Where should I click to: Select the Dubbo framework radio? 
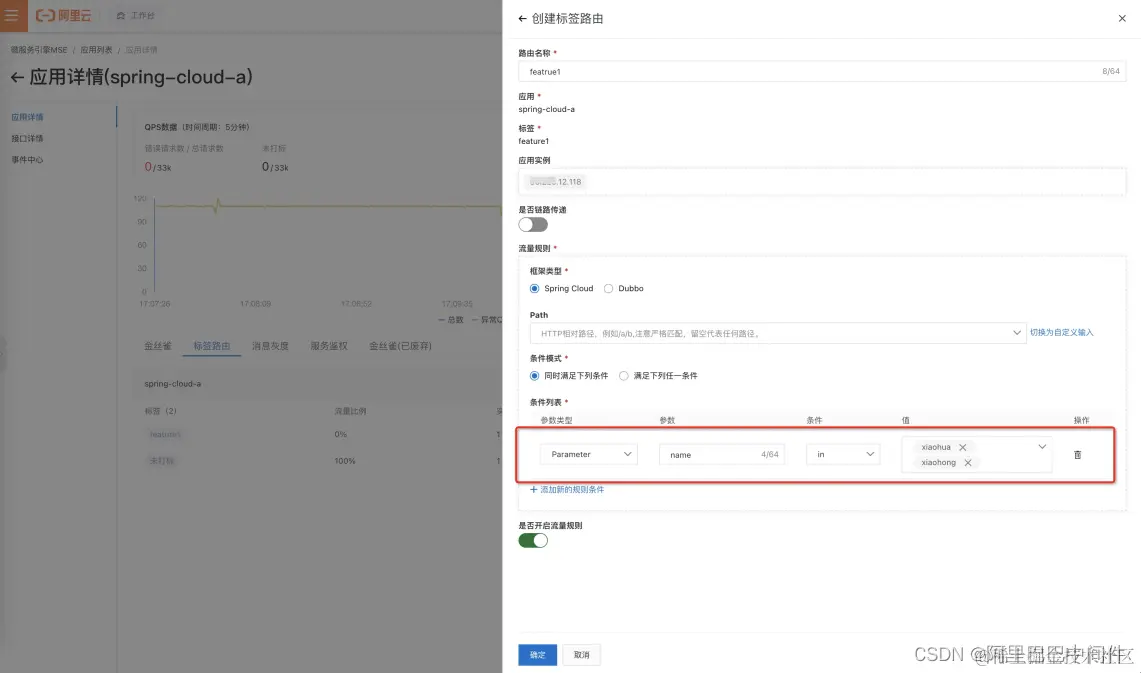coord(608,289)
